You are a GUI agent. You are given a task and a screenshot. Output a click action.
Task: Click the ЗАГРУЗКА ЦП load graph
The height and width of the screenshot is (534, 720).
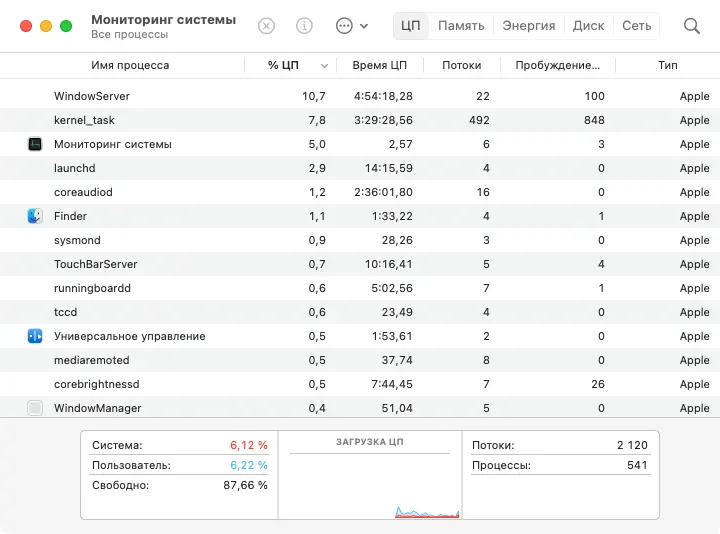tap(370, 487)
